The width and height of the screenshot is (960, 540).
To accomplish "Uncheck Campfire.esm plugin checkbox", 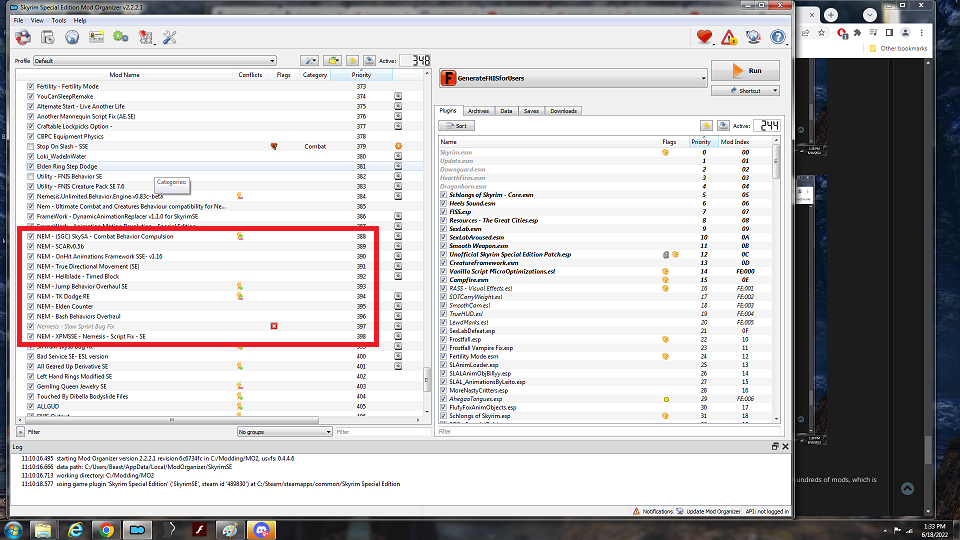I will tap(444, 280).
